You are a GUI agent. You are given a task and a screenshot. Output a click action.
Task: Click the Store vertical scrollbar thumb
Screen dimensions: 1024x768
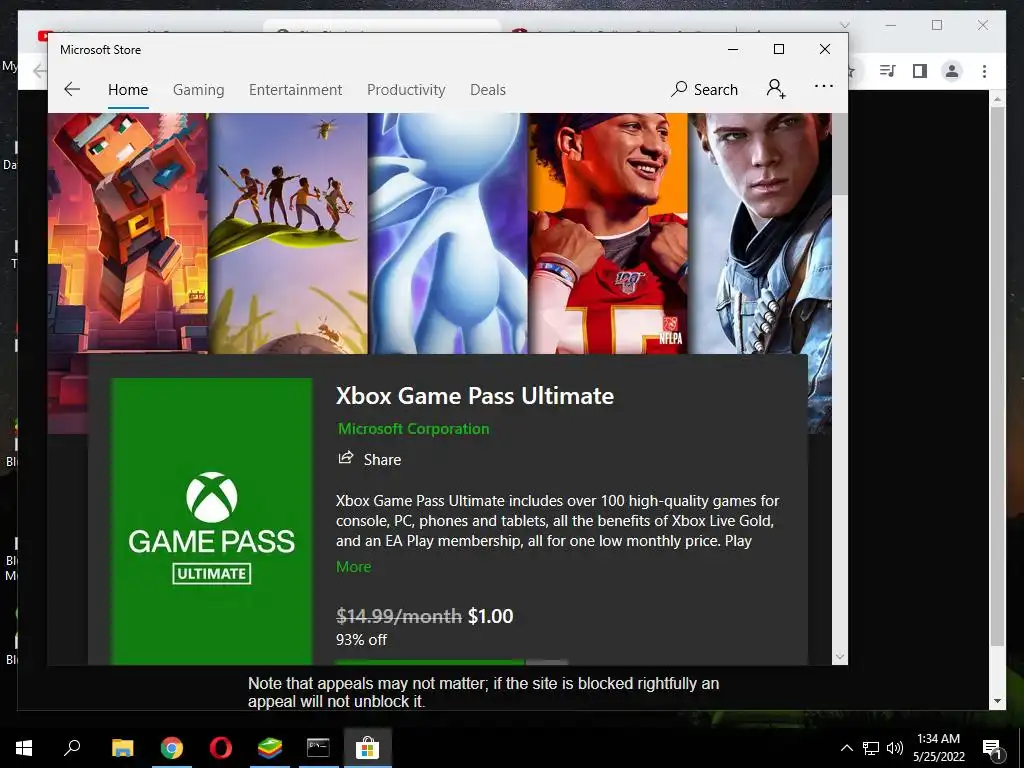pos(840,154)
